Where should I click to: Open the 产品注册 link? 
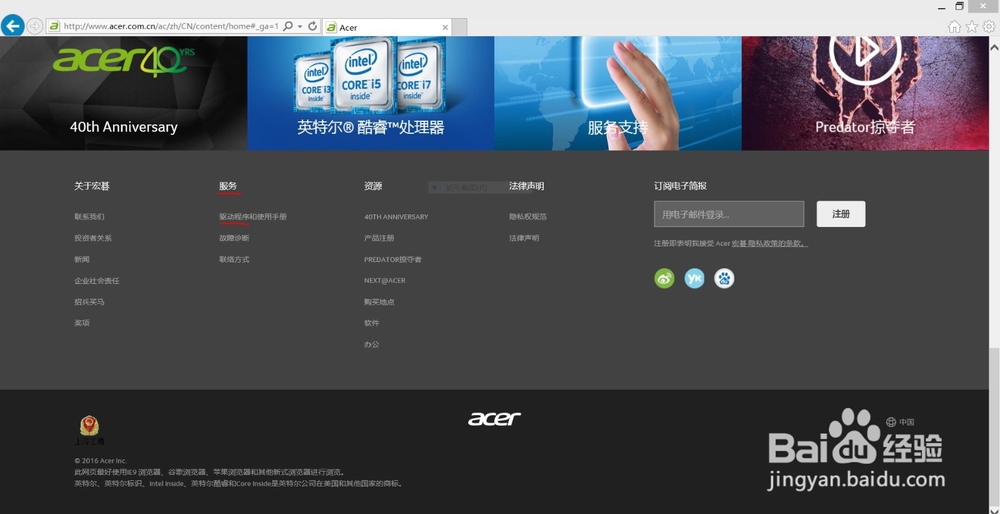coord(379,238)
